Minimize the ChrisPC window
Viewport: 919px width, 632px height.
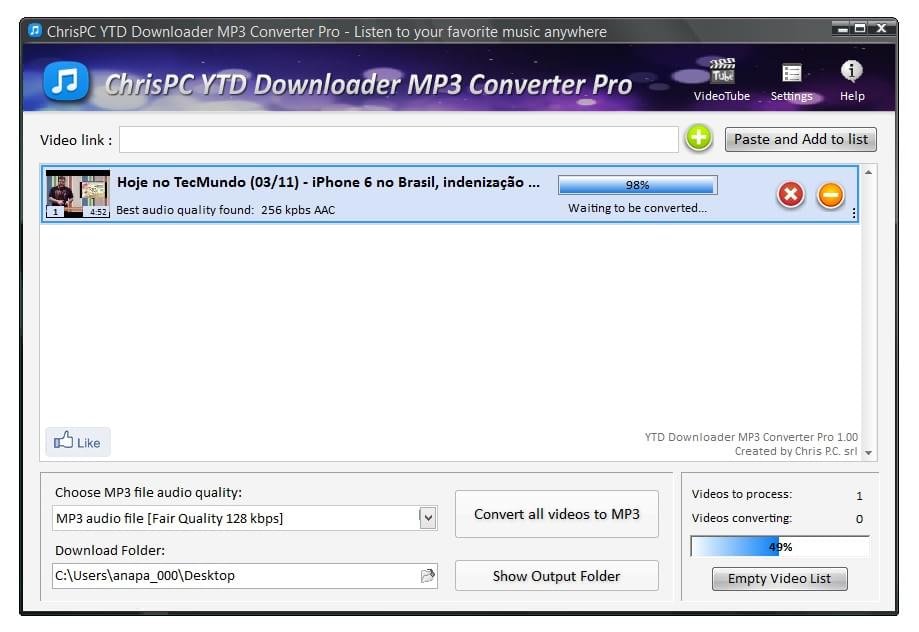pyautogui.click(x=843, y=28)
